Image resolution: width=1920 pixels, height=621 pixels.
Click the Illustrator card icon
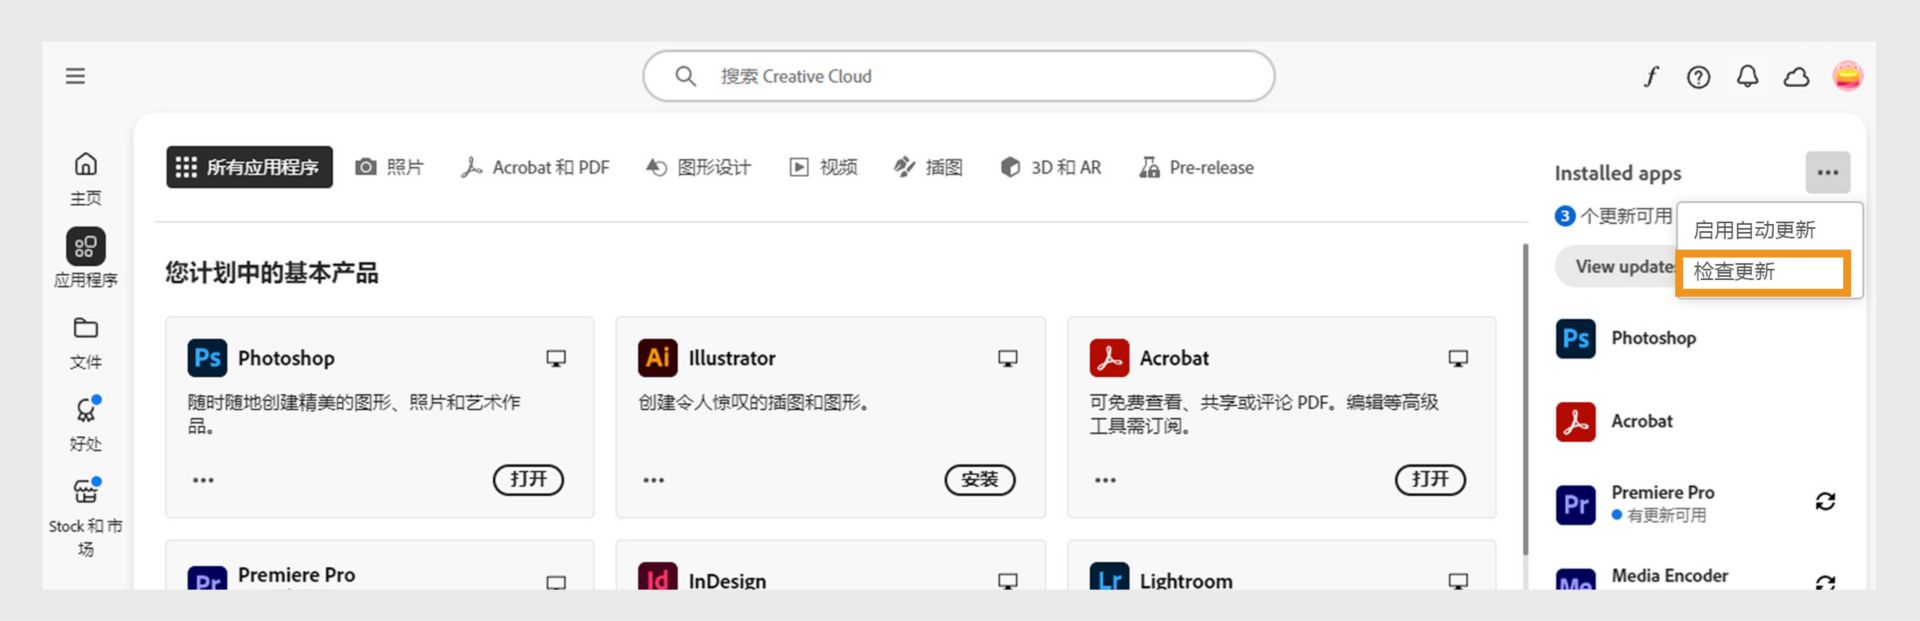tap(658, 358)
